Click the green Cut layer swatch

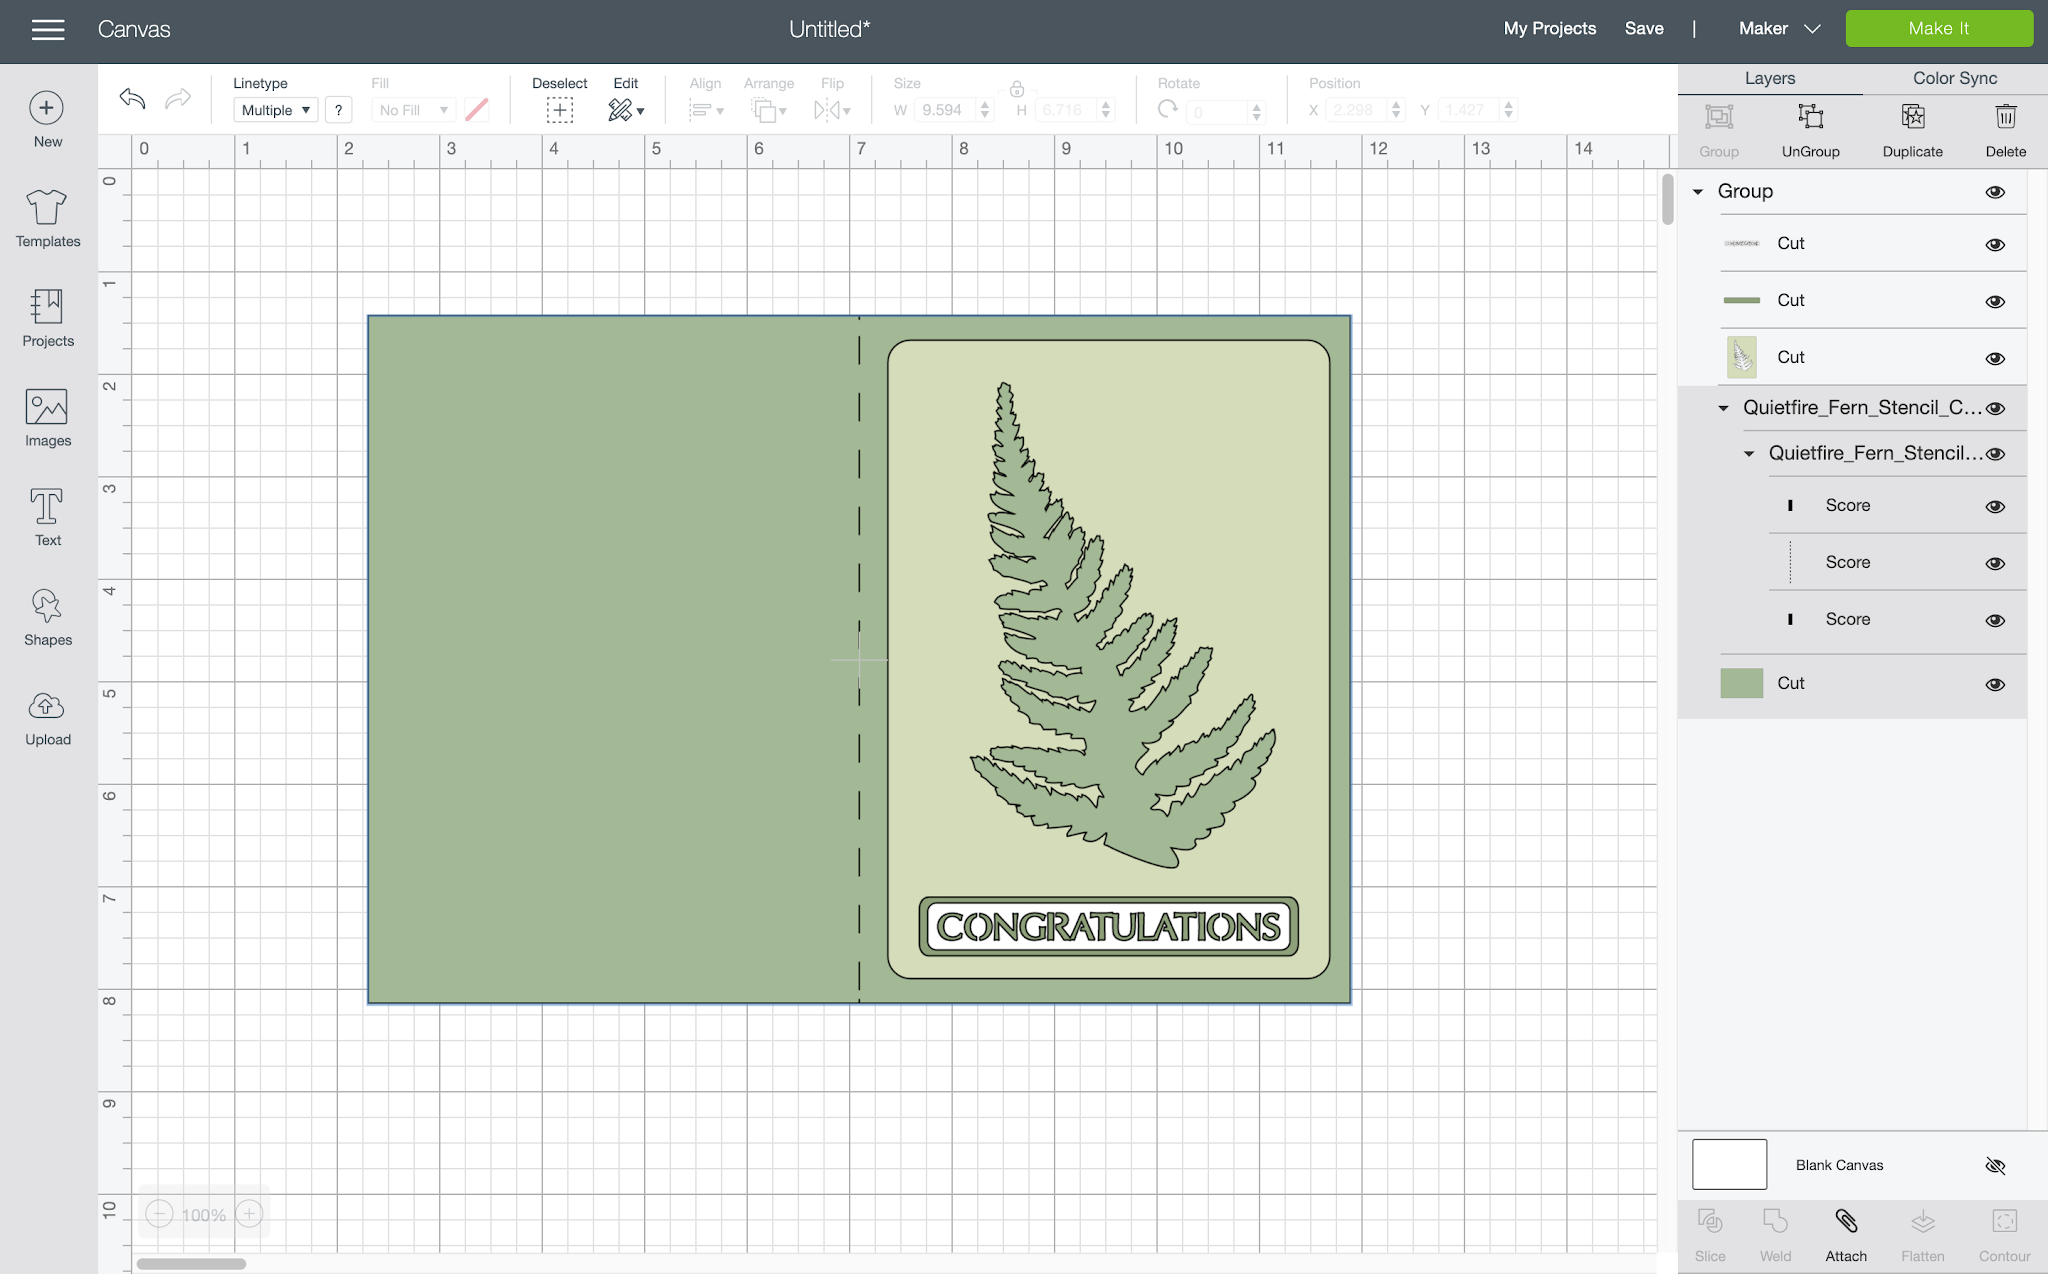pyautogui.click(x=1741, y=683)
